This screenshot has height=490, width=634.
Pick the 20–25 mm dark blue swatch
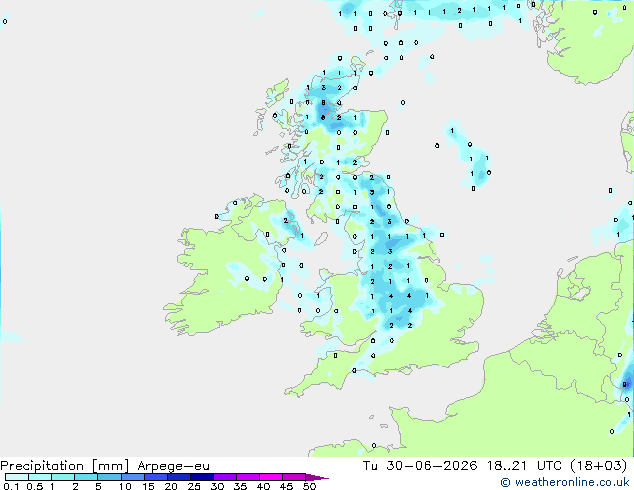point(179,477)
